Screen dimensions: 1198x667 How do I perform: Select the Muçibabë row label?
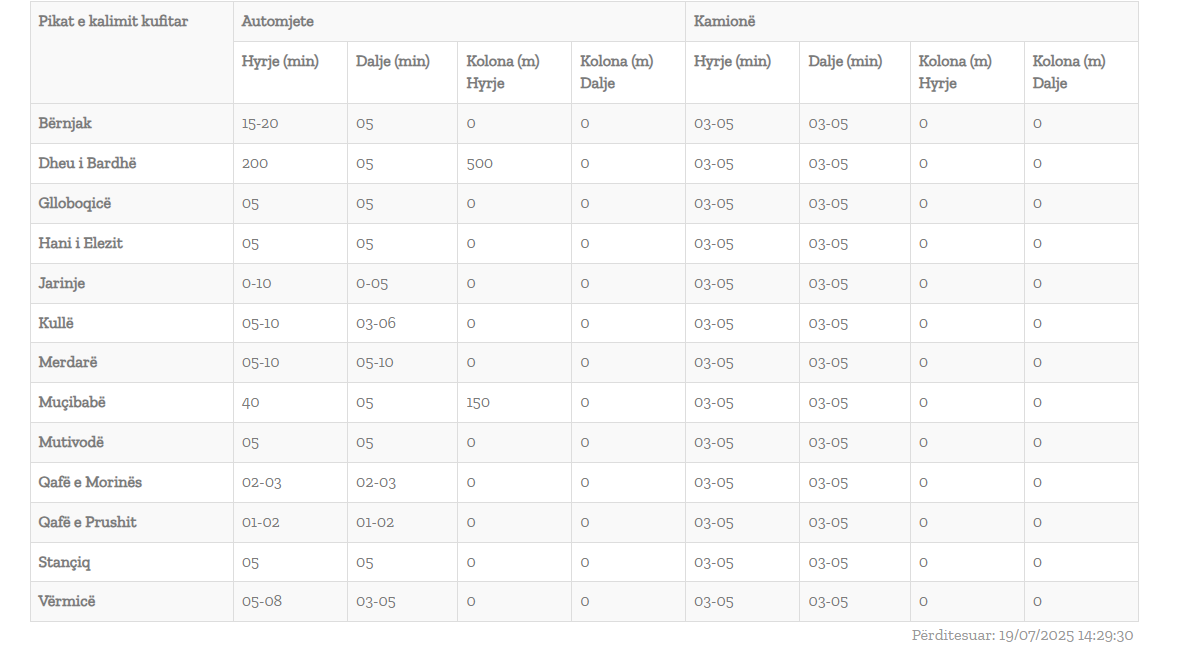pyautogui.click(x=72, y=402)
